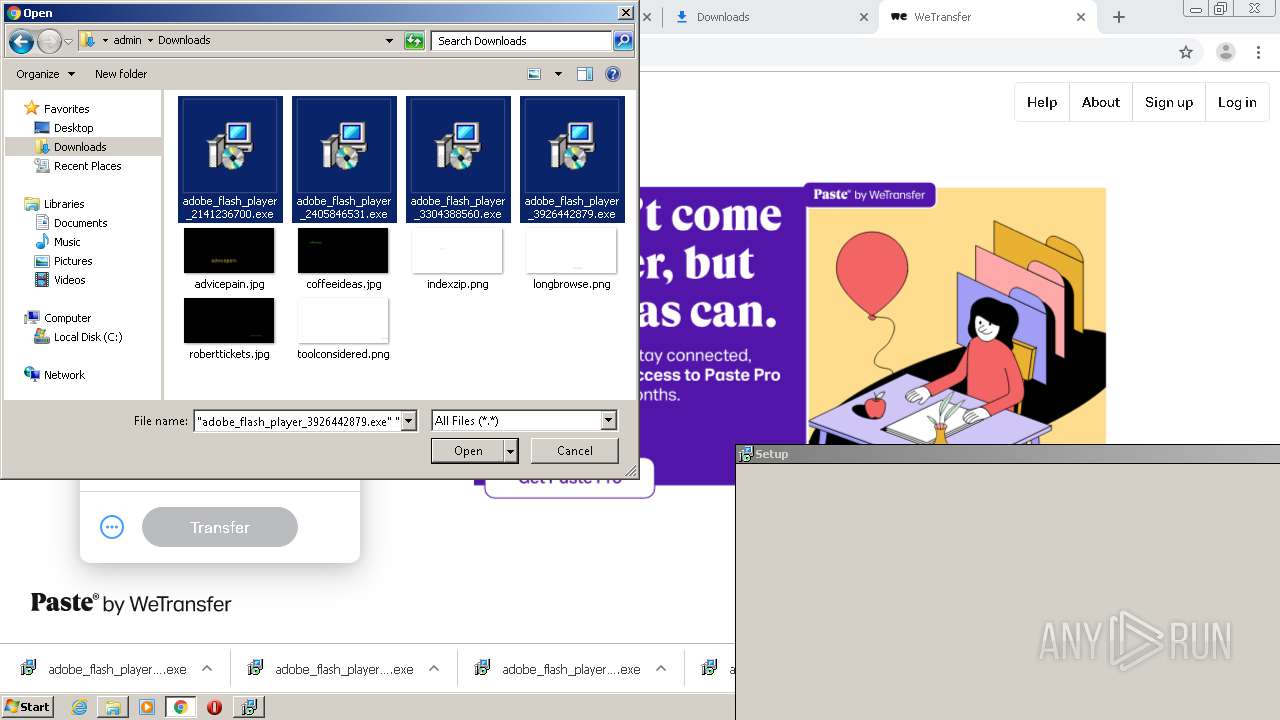Click Help in WeTransfer header
The width and height of the screenshot is (1280, 720).
pyautogui.click(x=1042, y=102)
